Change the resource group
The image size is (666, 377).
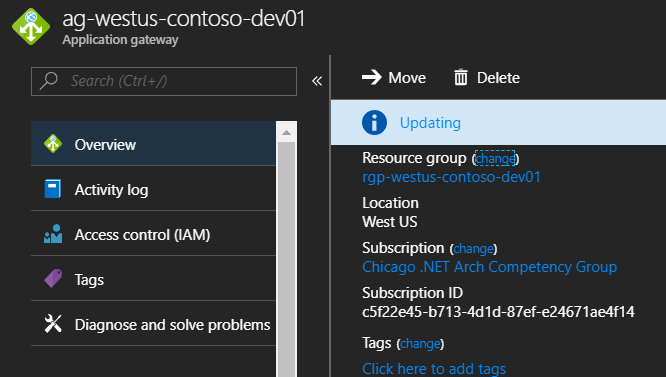(495, 158)
